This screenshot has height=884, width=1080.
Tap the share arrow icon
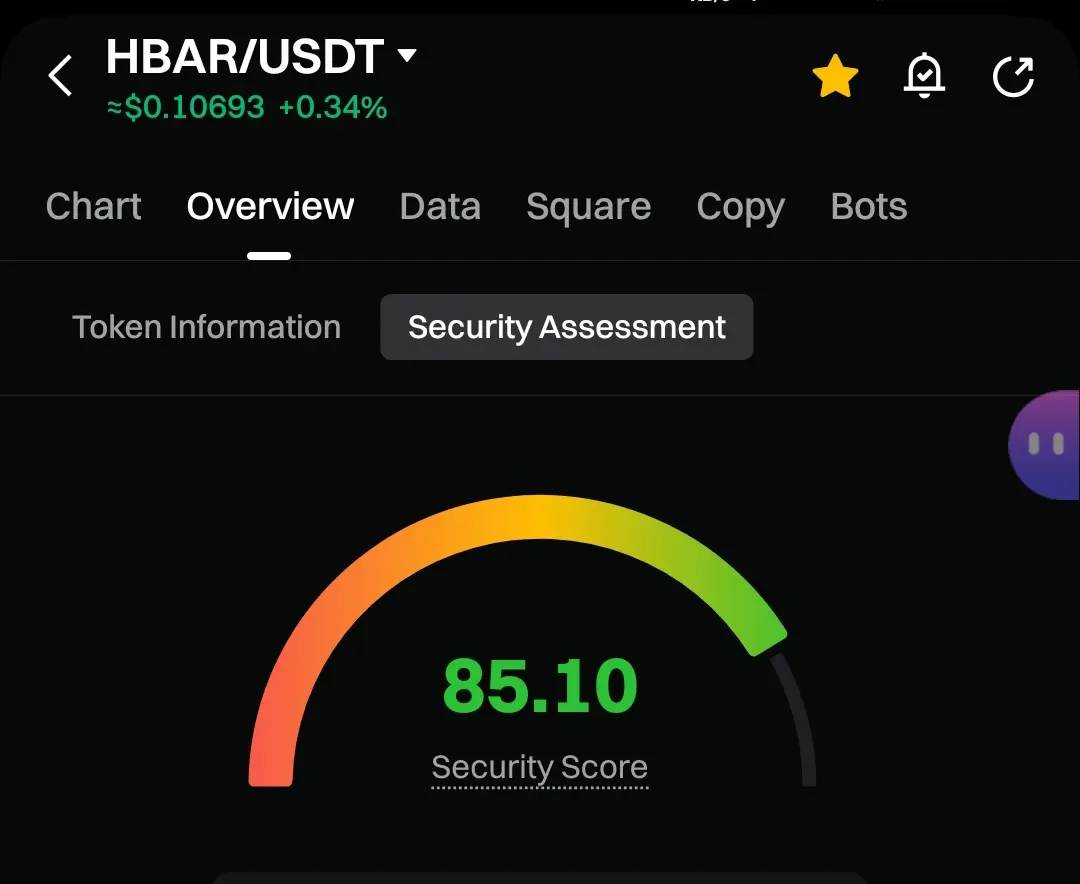click(1013, 76)
